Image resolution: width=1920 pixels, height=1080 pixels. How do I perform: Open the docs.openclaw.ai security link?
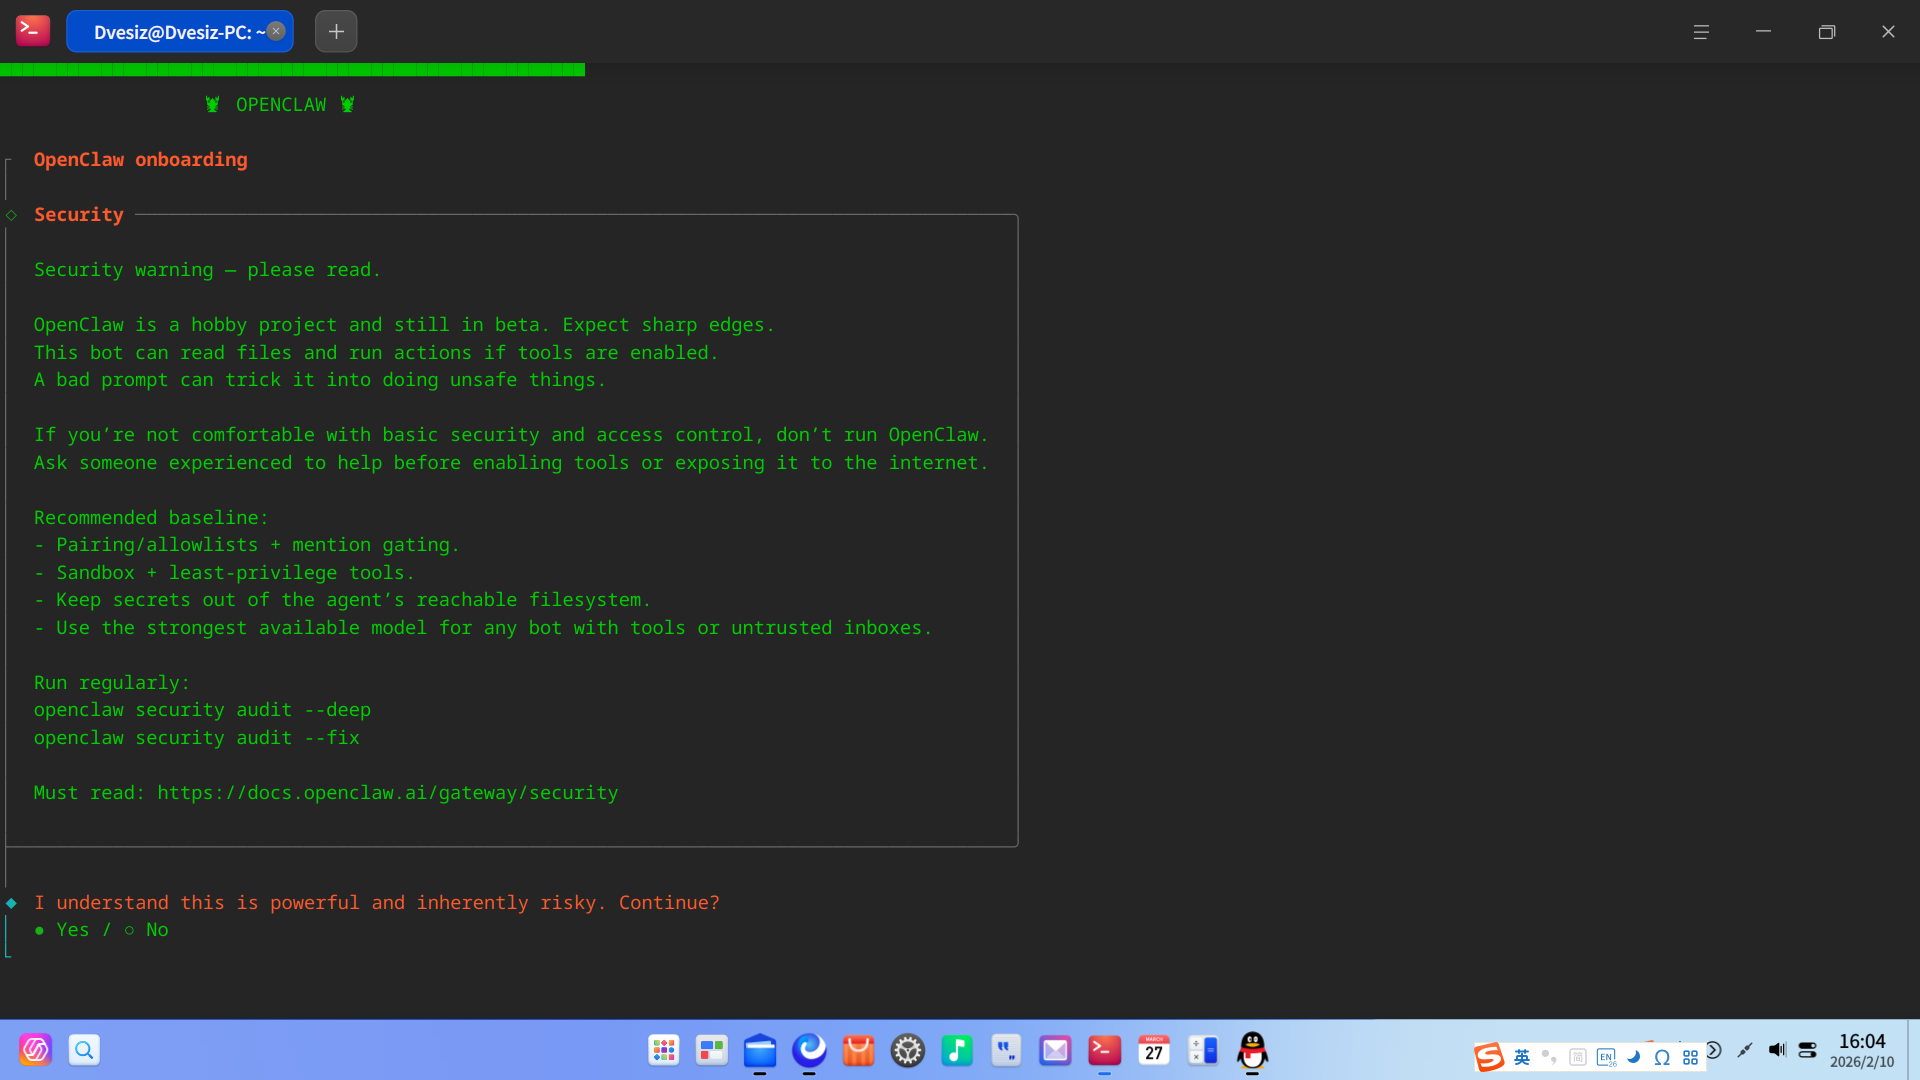coord(388,792)
